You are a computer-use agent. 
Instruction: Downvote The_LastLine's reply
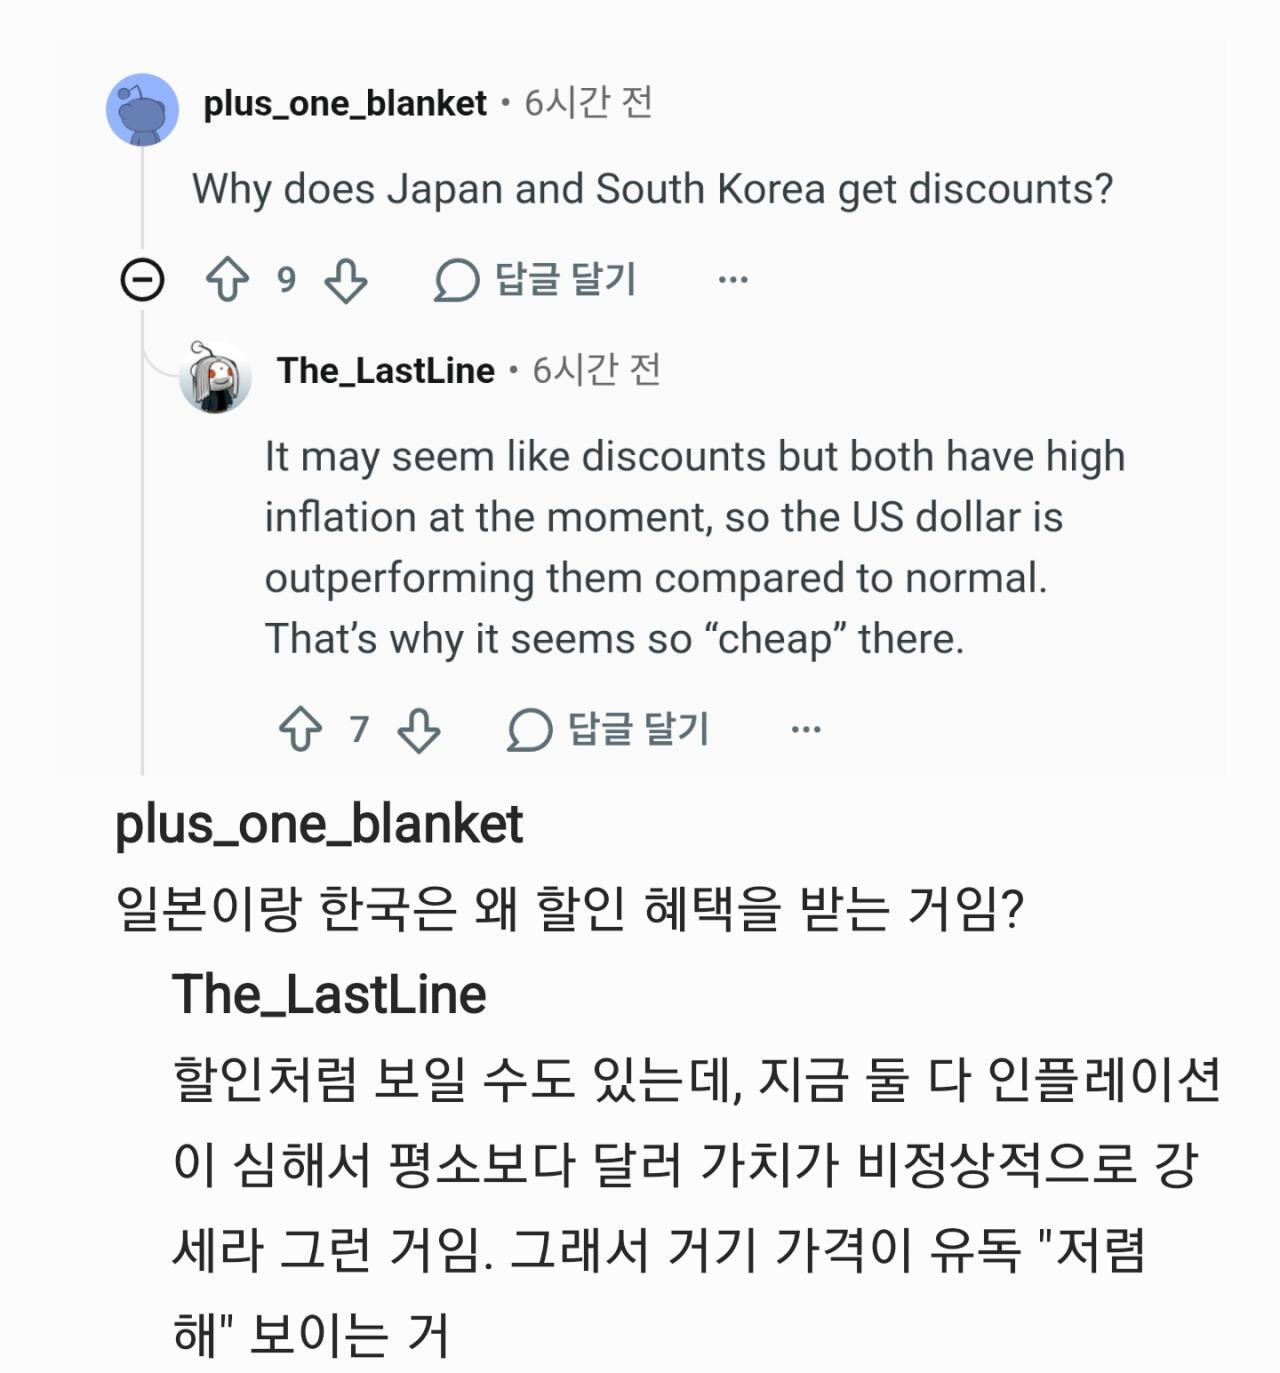[419, 729]
